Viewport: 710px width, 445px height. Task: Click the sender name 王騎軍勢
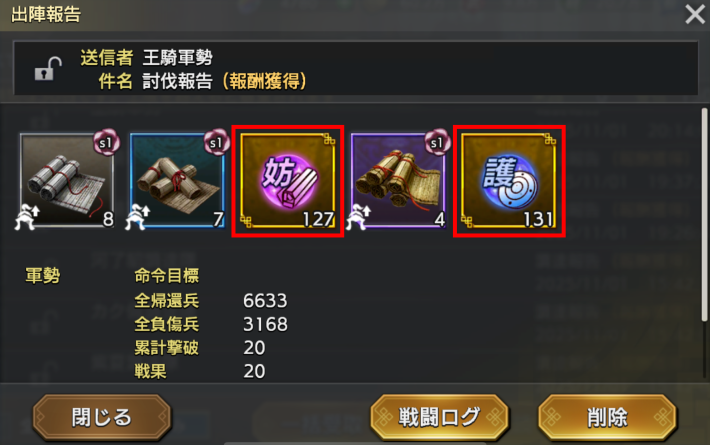[178, 57]
